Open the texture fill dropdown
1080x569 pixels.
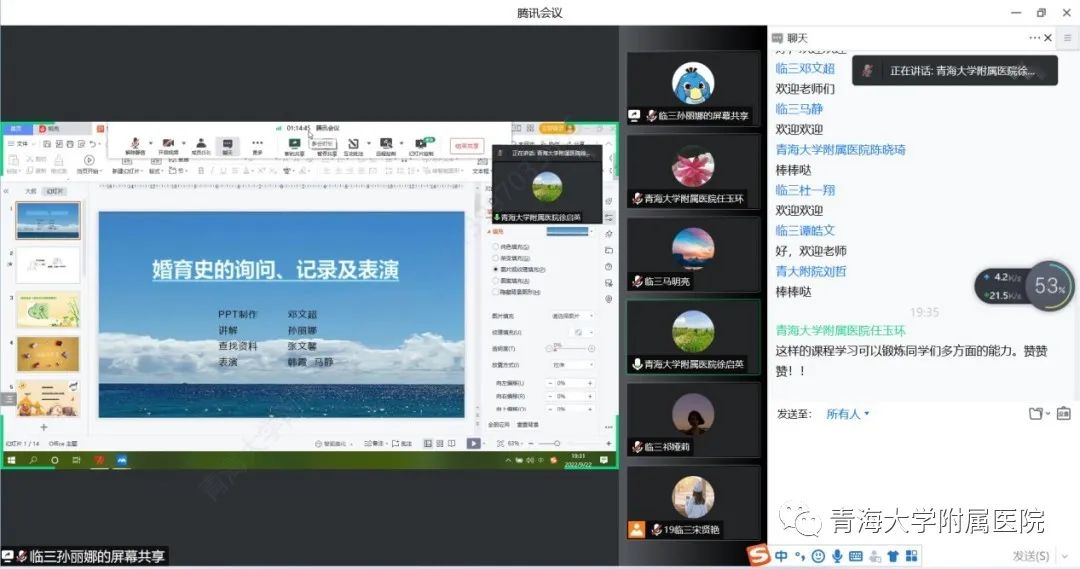[583, 332]
